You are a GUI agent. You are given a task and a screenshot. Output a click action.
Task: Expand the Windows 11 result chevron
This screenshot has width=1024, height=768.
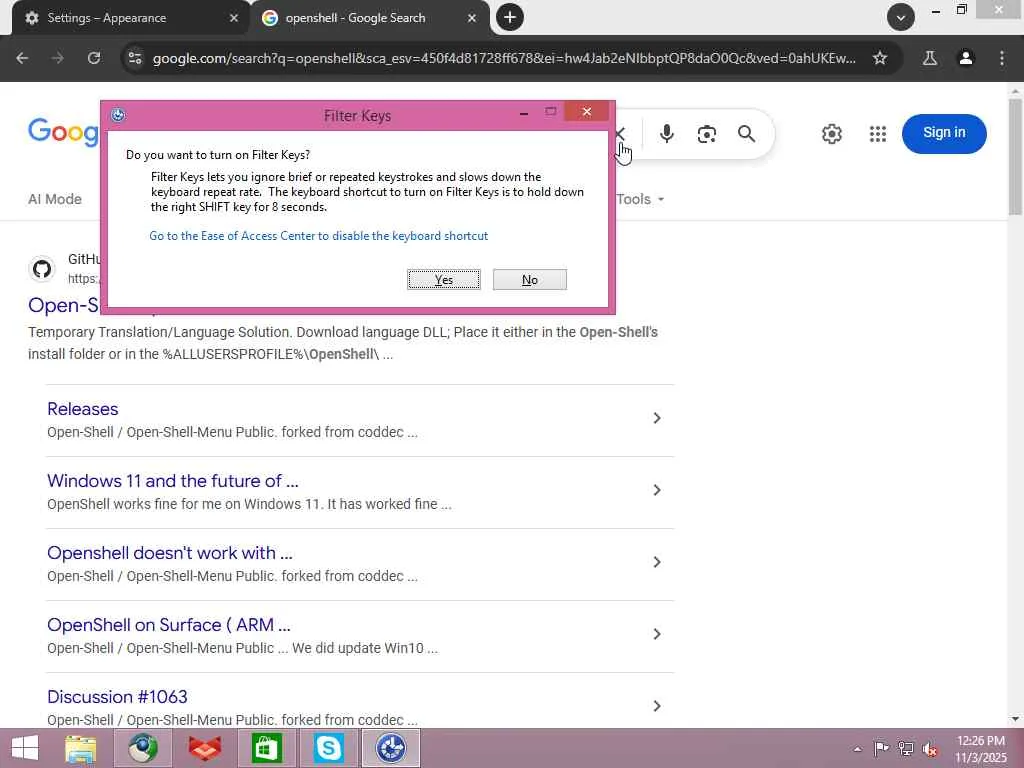(657, 490)
